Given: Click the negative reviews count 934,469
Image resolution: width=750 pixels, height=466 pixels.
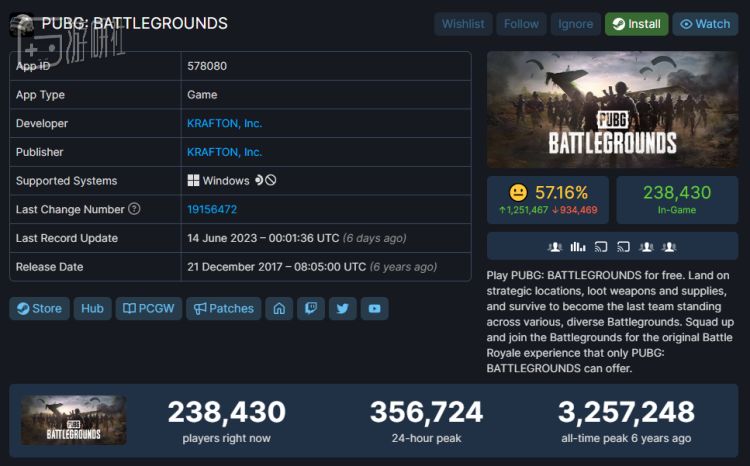Looking at the screenshot, I should point(575,210).
